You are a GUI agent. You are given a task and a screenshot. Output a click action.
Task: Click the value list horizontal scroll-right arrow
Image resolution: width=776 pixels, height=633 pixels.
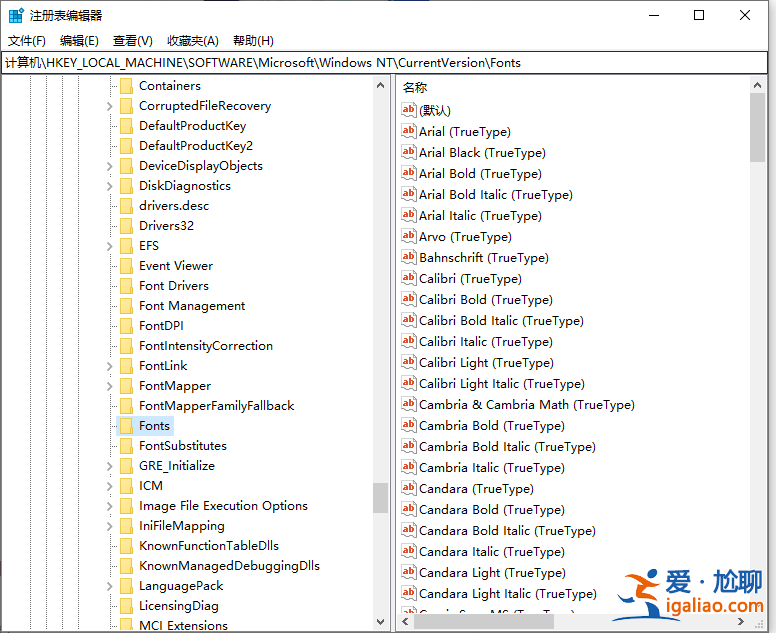(741, 621)
